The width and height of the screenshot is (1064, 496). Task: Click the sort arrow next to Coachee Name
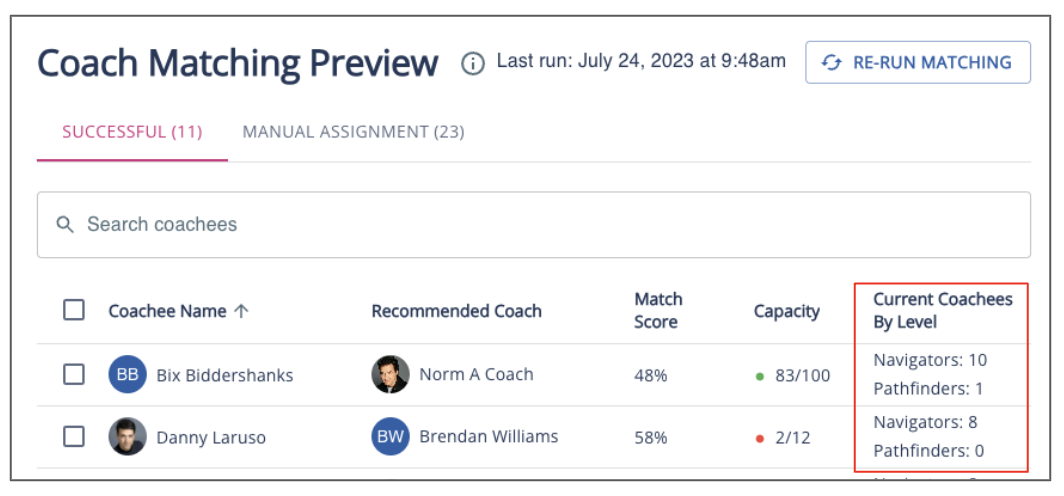(x=241, y=311)
